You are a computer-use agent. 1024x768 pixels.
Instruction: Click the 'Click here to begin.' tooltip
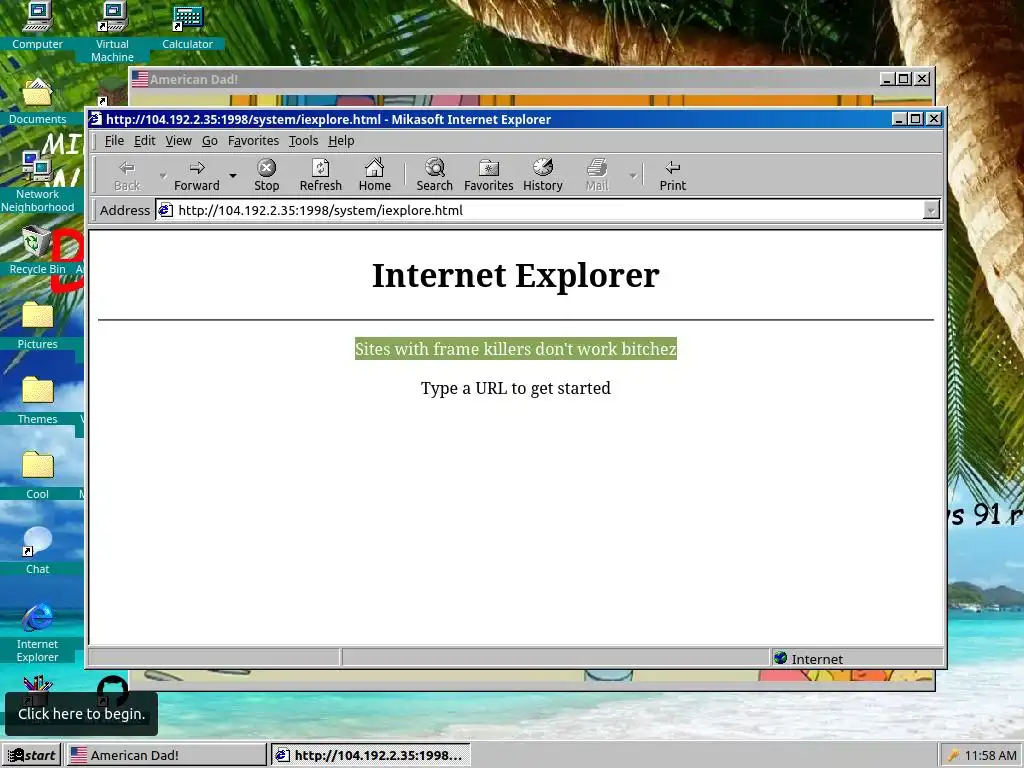(x=82, y=714)
